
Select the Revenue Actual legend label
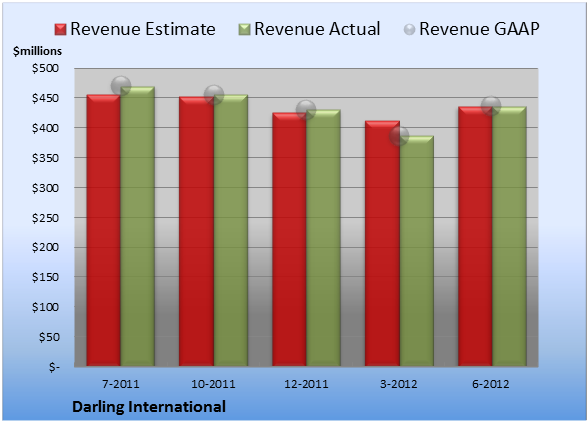pos(317,29)
